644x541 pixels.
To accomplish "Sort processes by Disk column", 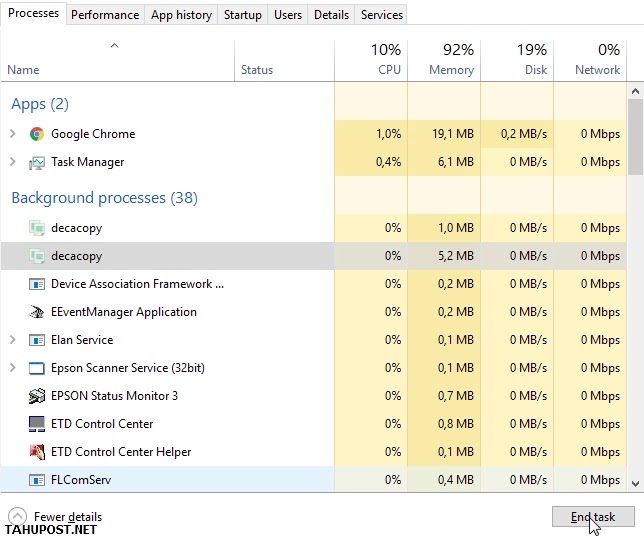I will pos(517,61).
